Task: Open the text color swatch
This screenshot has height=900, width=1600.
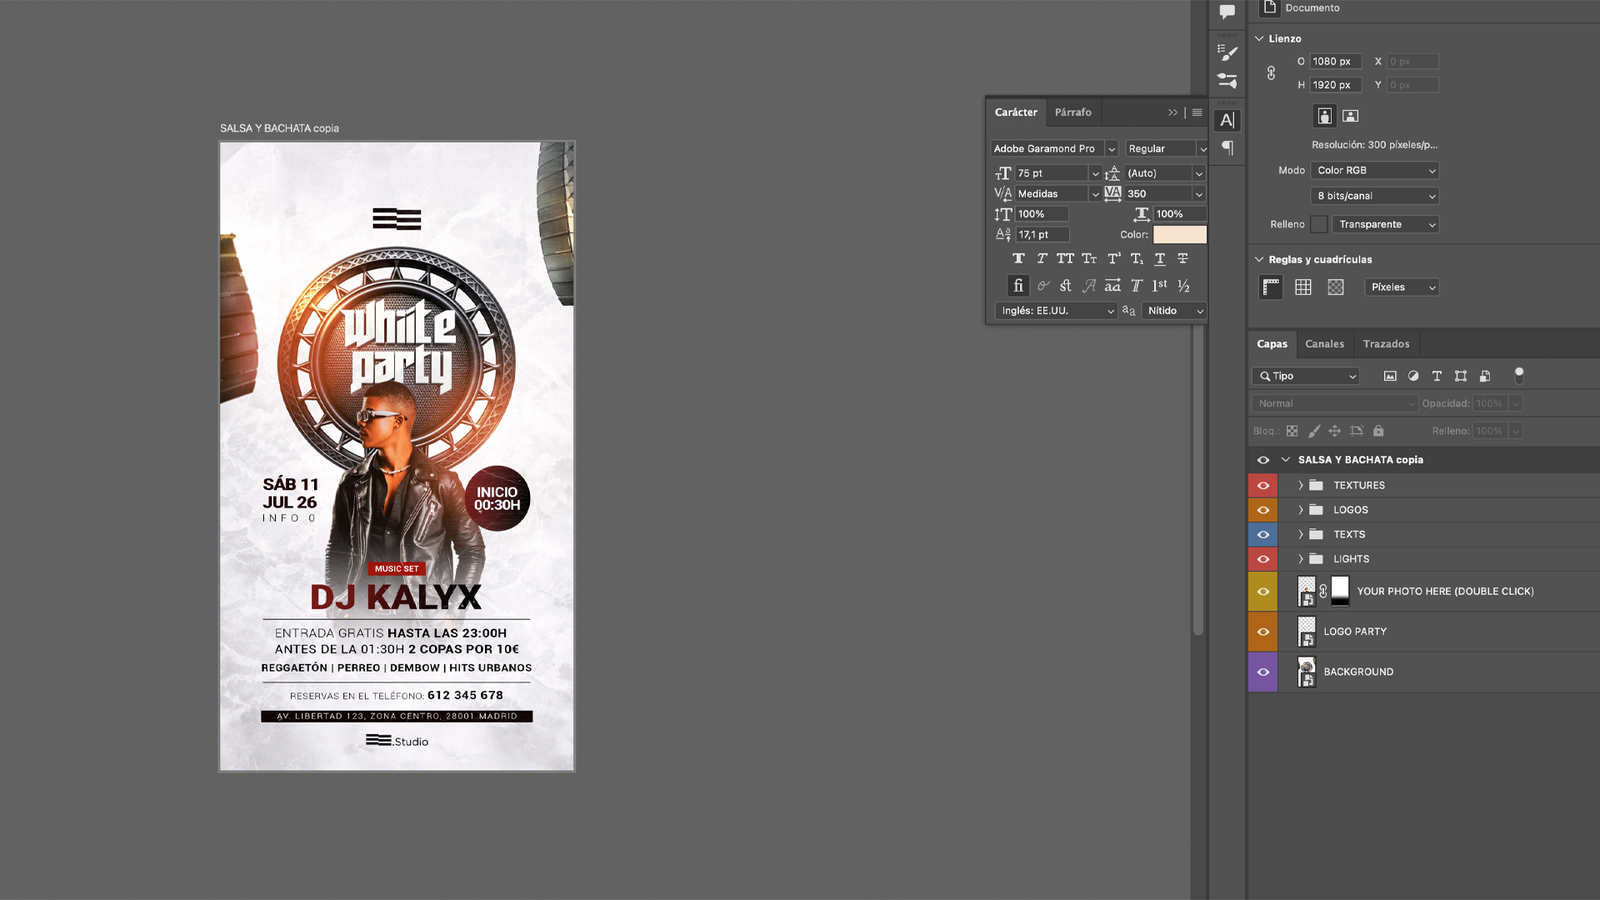Action: [1179, 235]
